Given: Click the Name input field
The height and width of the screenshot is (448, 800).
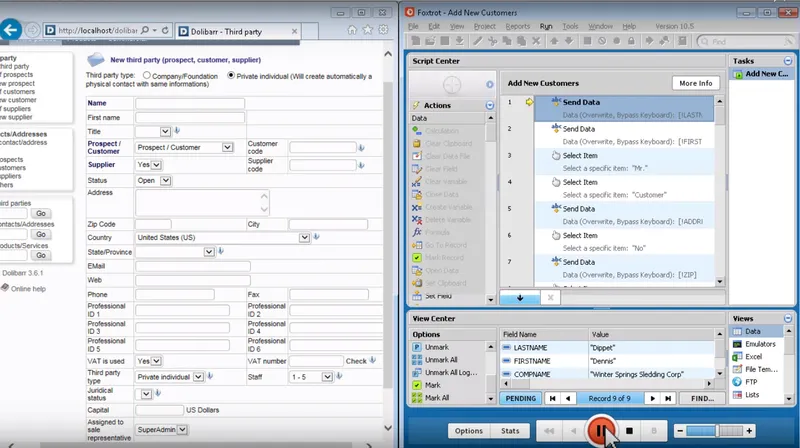Looking at the screenshot, I should pyautogui.click(x=190, y=103).
